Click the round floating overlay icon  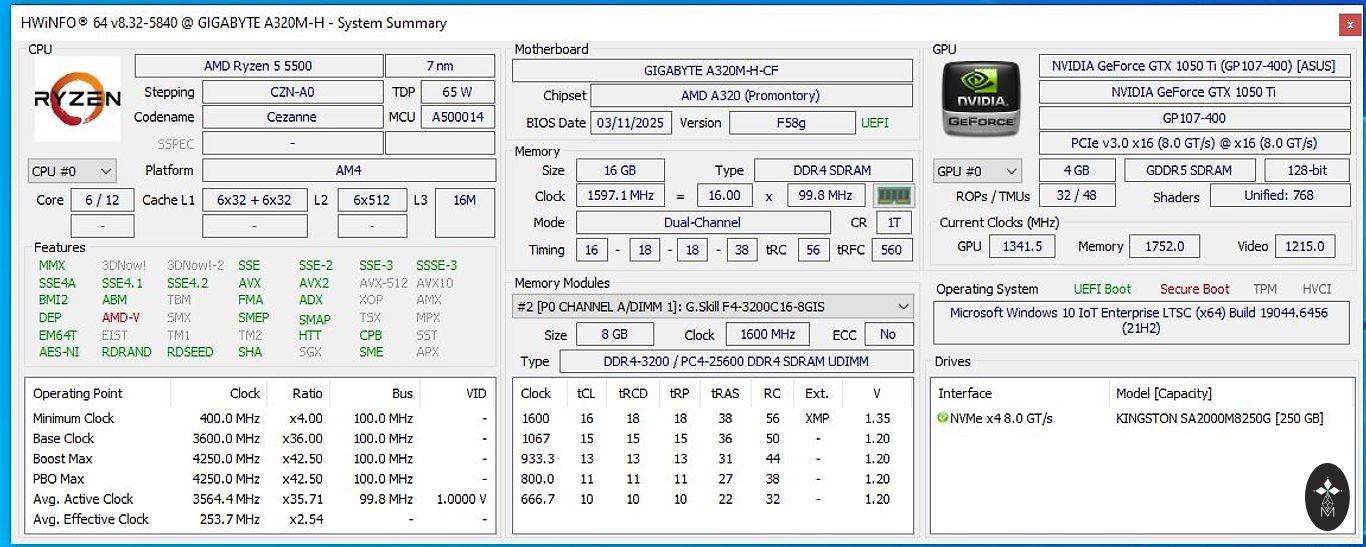(1327, 496)
